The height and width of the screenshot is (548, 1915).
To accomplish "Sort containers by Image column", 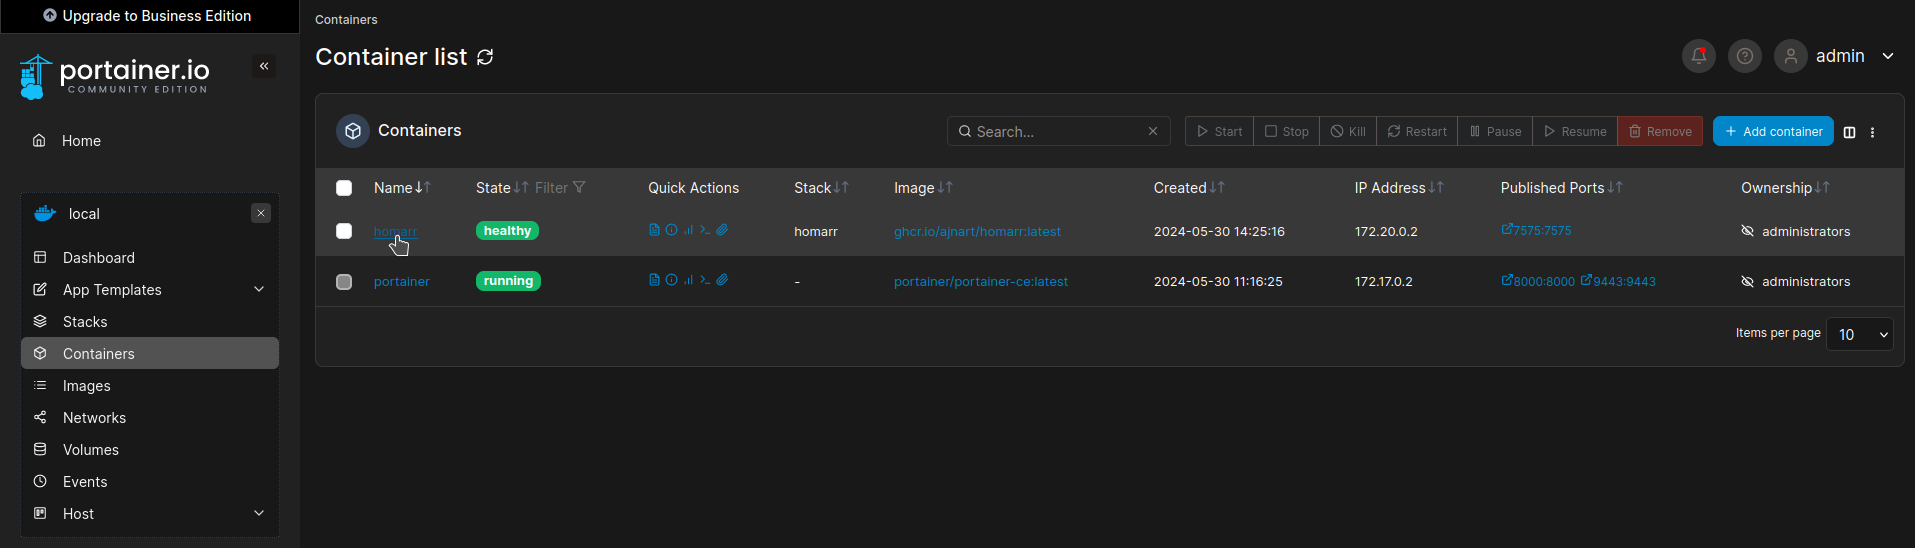I will tap(923, 188).
